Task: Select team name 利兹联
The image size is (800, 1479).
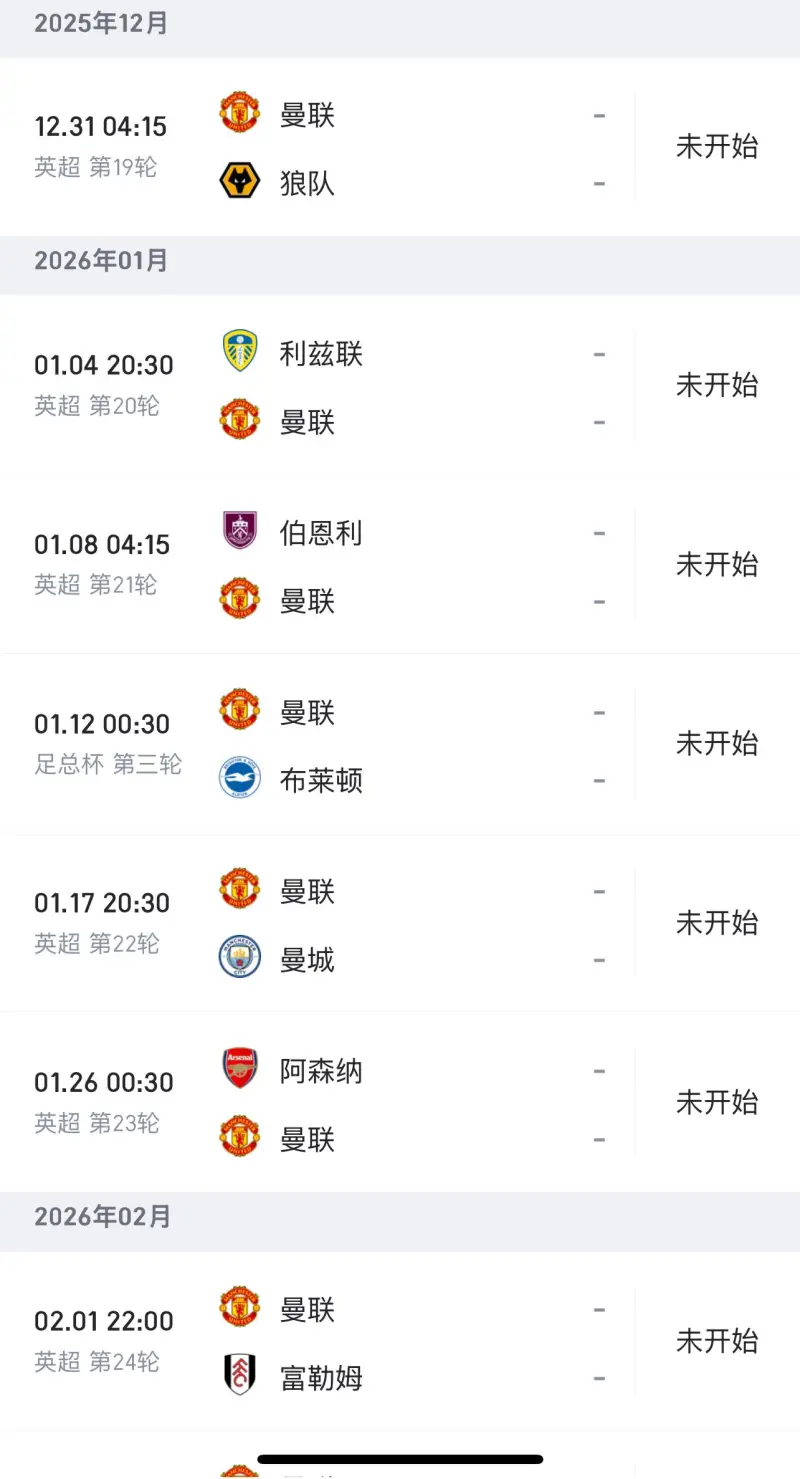Action: 321,353
